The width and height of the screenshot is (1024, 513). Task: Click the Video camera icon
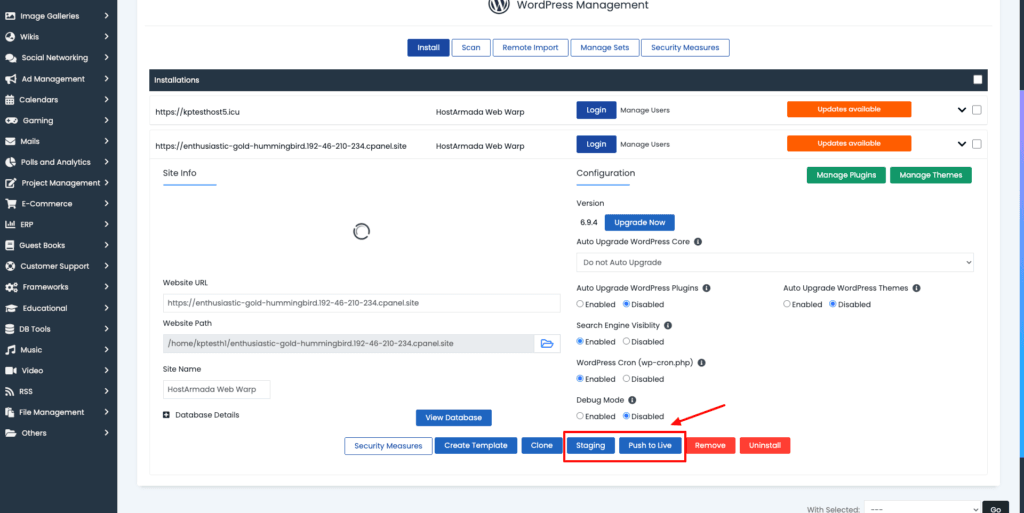pos(10,371)
